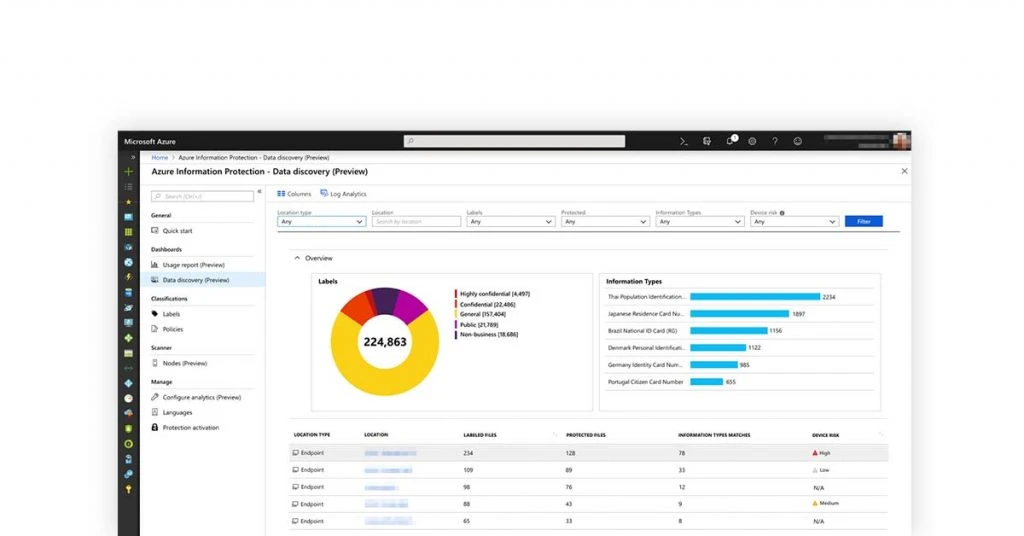
Task: Open the blurred location link with 109 labeled files
Action: click(x=388, y=470)
